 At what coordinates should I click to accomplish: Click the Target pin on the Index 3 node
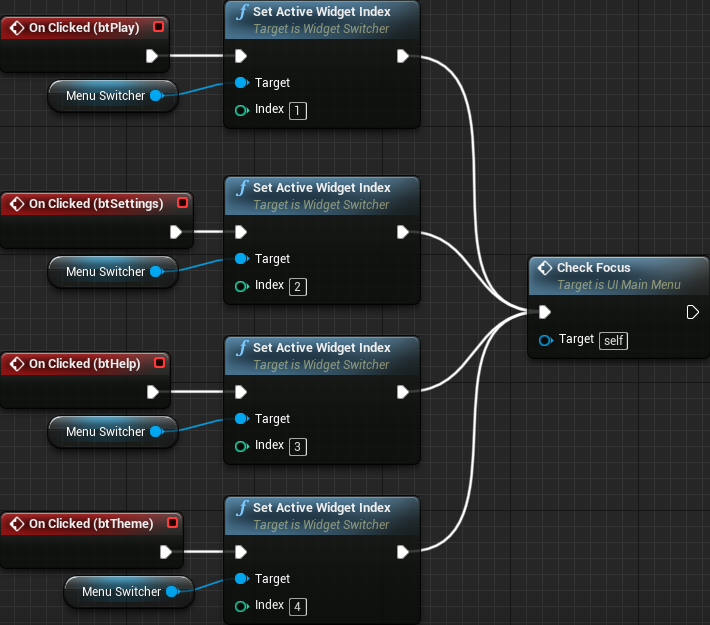pyautogui.click(x=242, y=418)
